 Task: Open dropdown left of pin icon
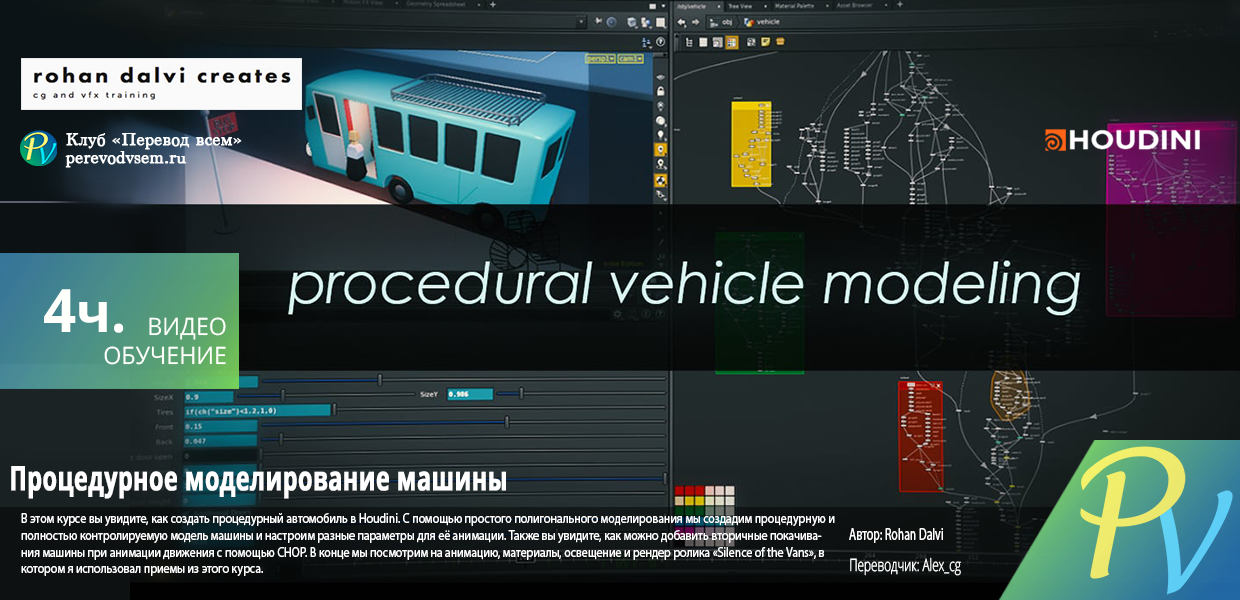coord(582,21)
